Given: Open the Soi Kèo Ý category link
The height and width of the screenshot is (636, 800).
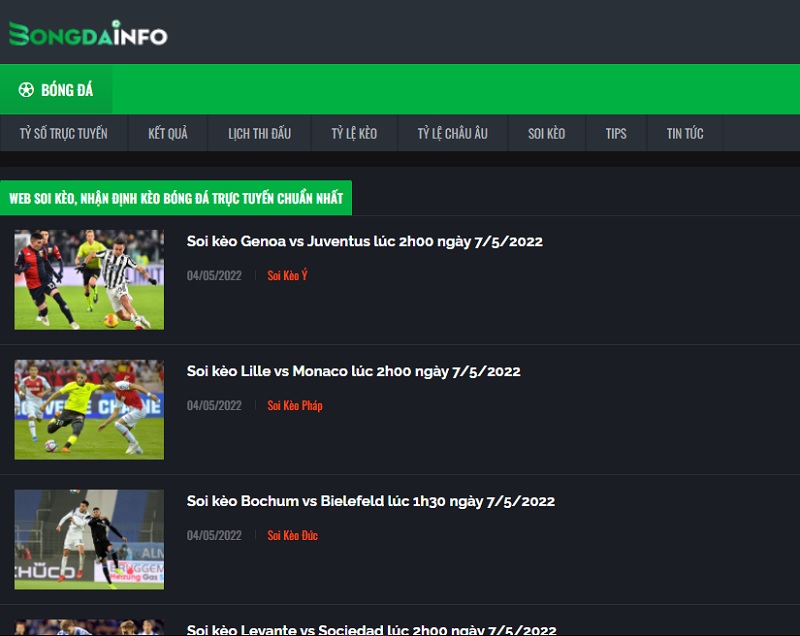Looking at the screenshot, I should (287, 275).
